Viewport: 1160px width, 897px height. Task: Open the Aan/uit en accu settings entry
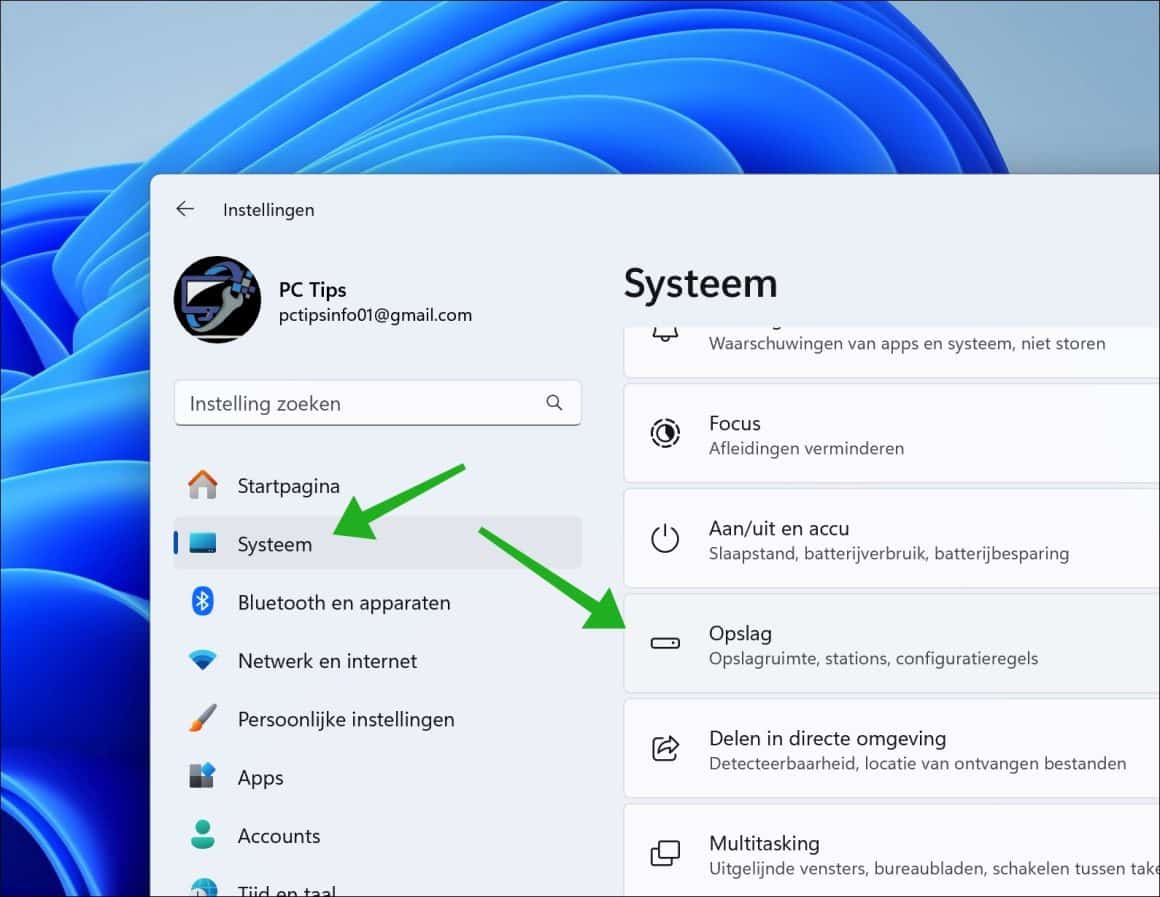point(850,538)
